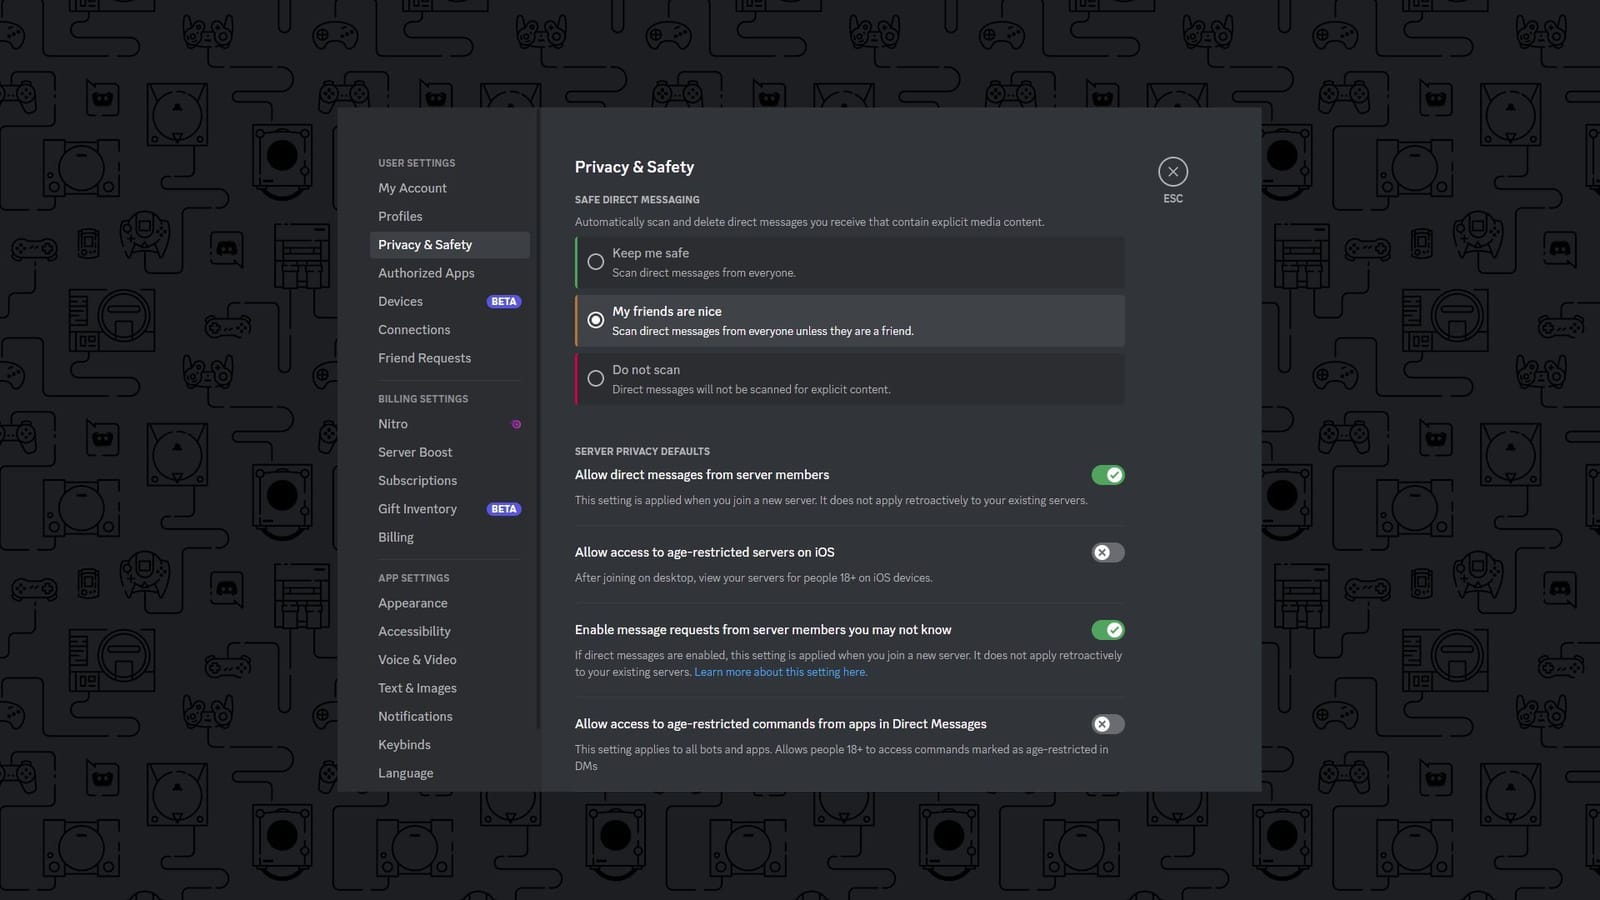Screen dimensions: 1600x900
Task: Select the "Do not scan" option
Action: point(596,378)
